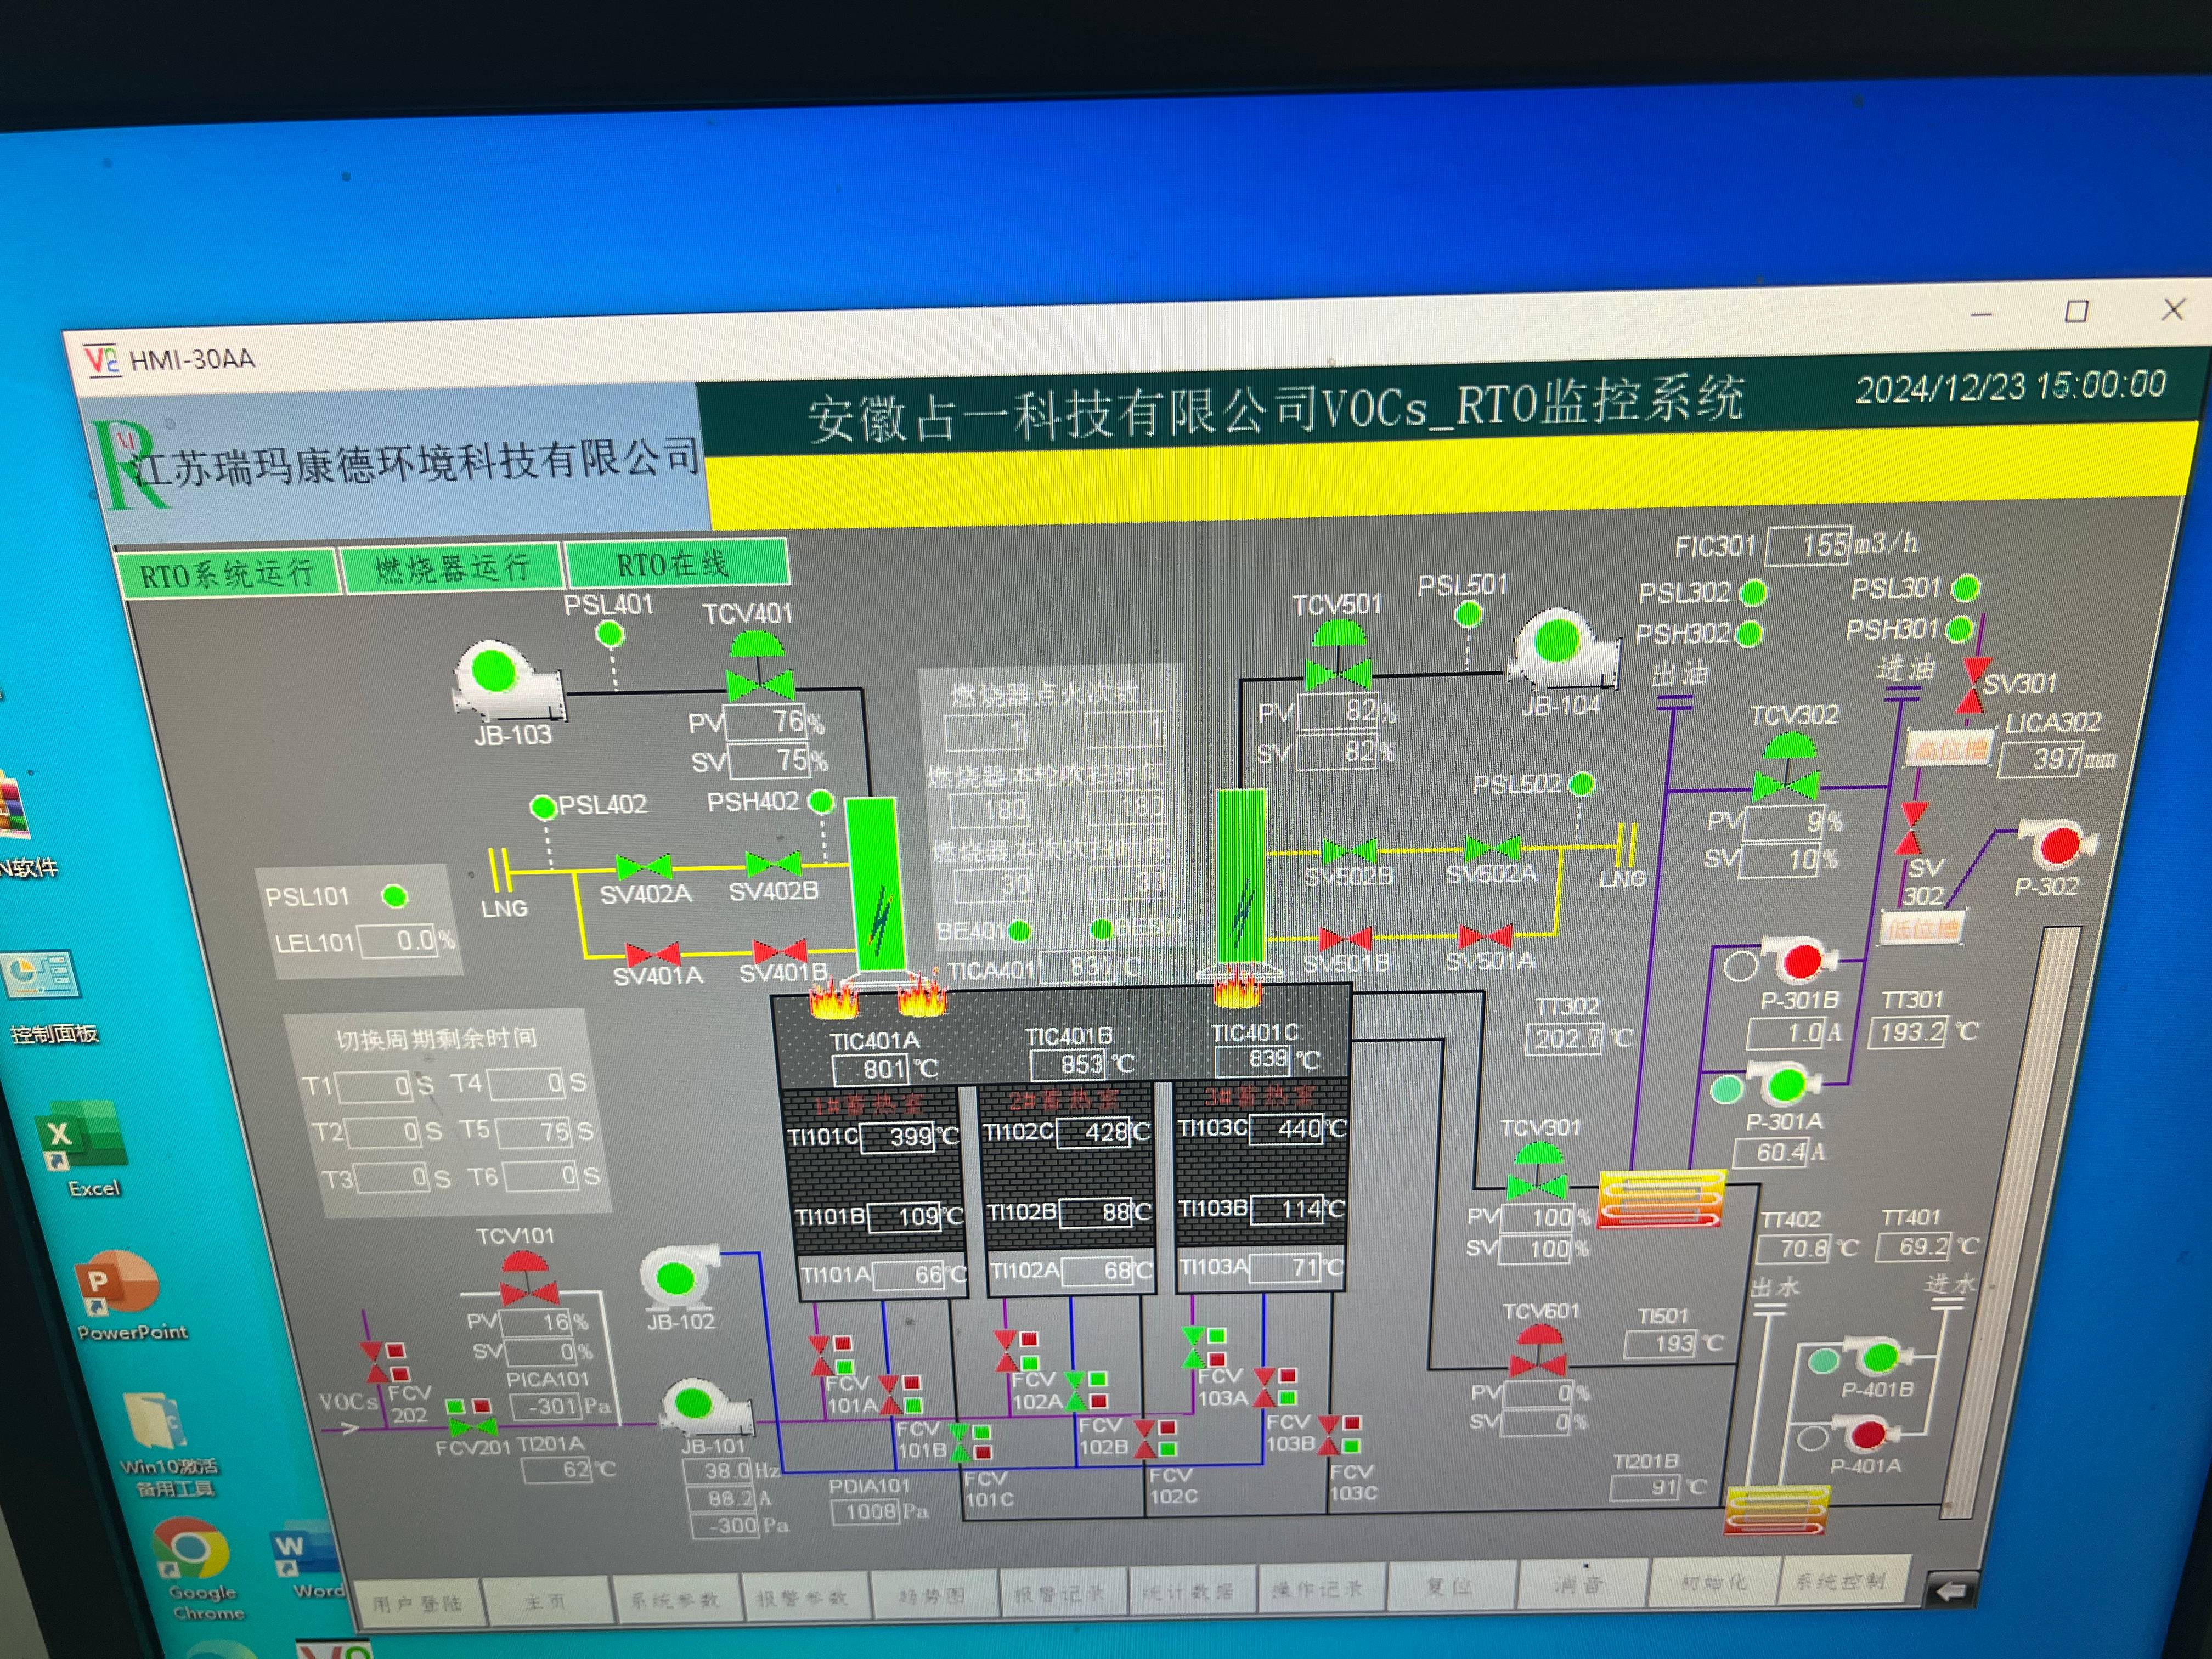The height and width of the screenshot is (1659, 2212).
Task: Click the BE401 flame detector light
Action: (x=1019, y=931)
